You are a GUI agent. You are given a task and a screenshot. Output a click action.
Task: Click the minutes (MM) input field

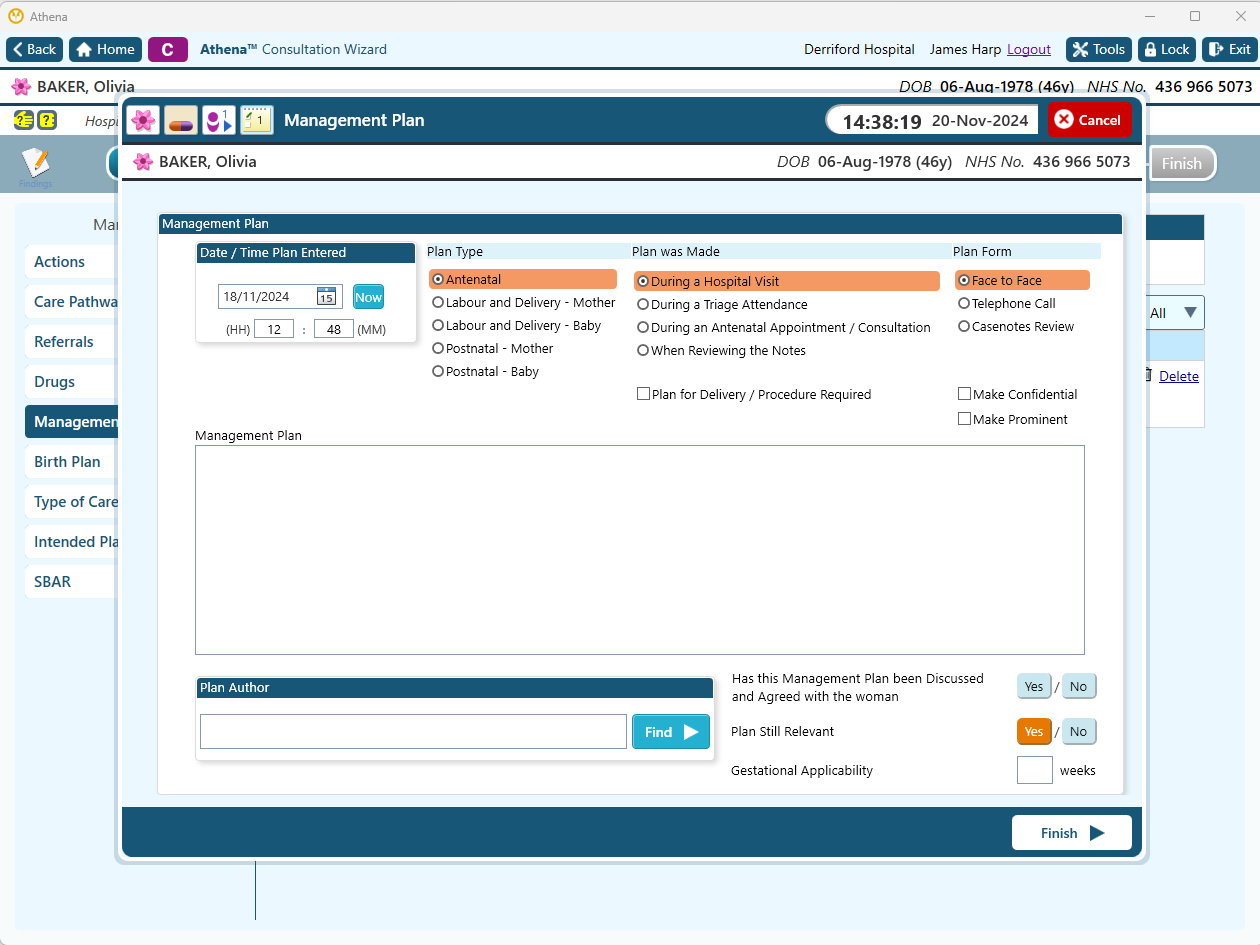334,329
